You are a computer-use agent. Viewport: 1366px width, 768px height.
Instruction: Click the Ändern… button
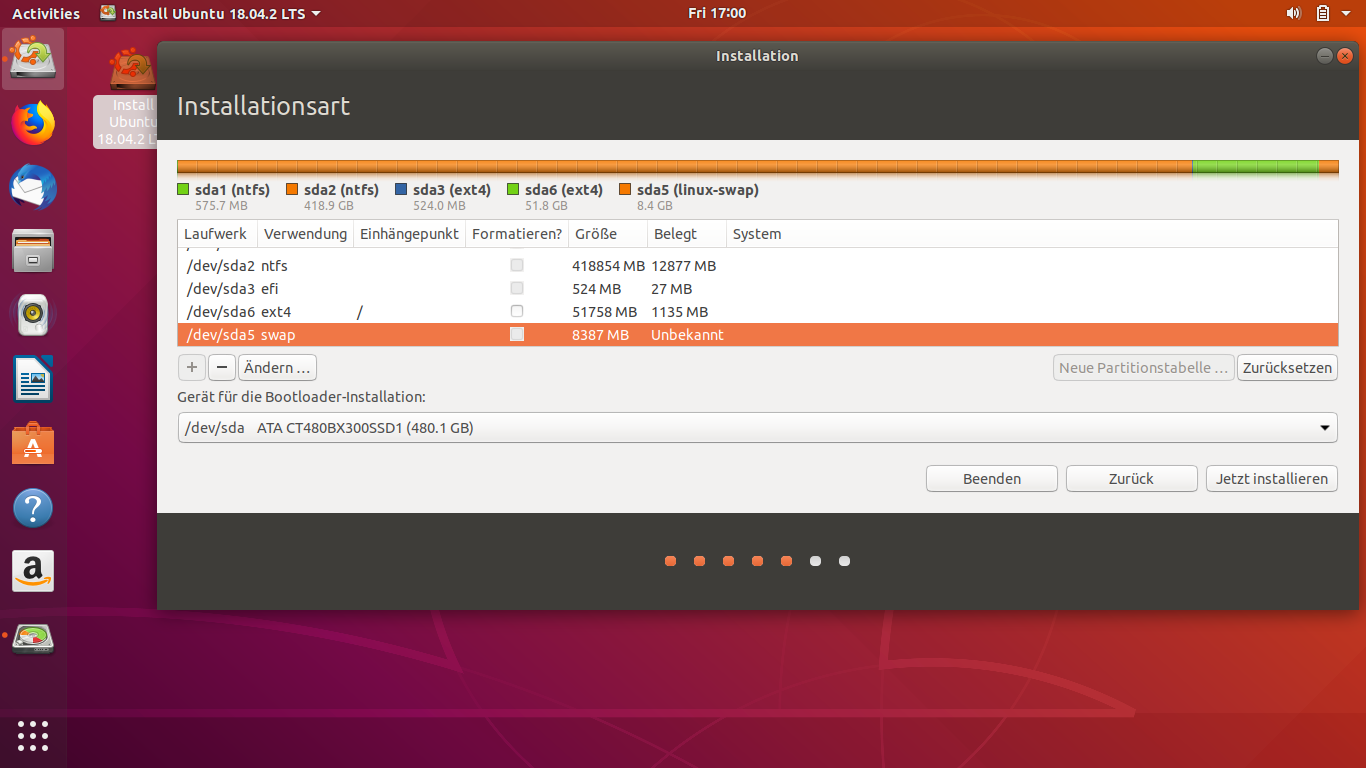277,368
